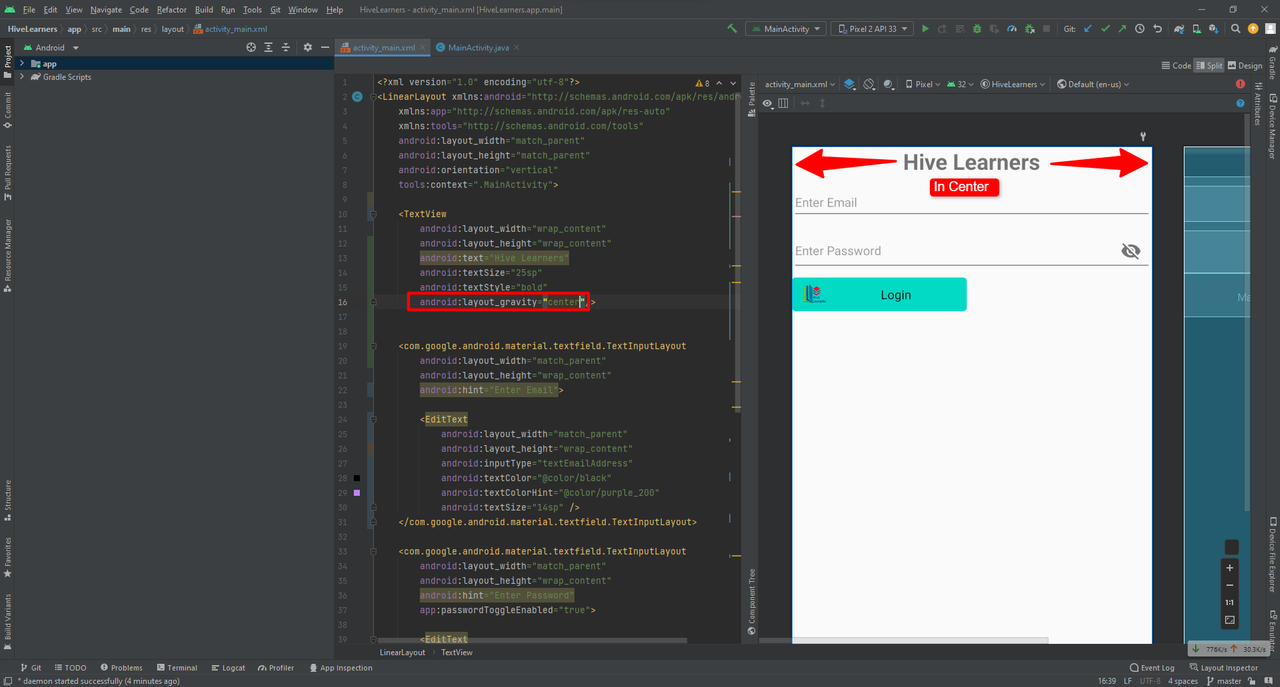The width and height of the screenshot is (1280, 687).
Task: Click Select Opened File target icon
Action: (x=251, y=47)
